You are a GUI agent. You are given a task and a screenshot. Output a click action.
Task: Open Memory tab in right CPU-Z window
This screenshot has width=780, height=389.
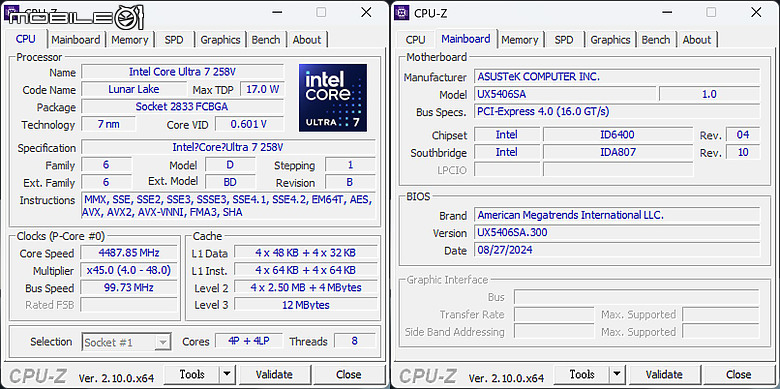pos(519,40)
